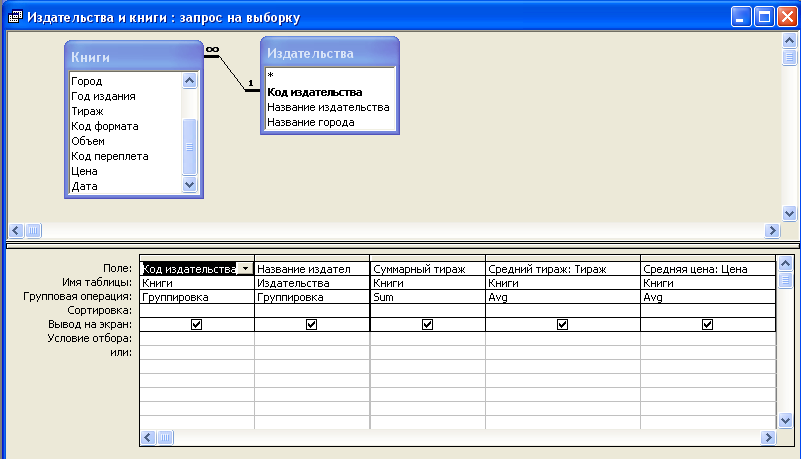The width and height of the screenshot is (801, 459).
Task: Click the Книги field list scrollbar thumb
Action: pos(190,147)
